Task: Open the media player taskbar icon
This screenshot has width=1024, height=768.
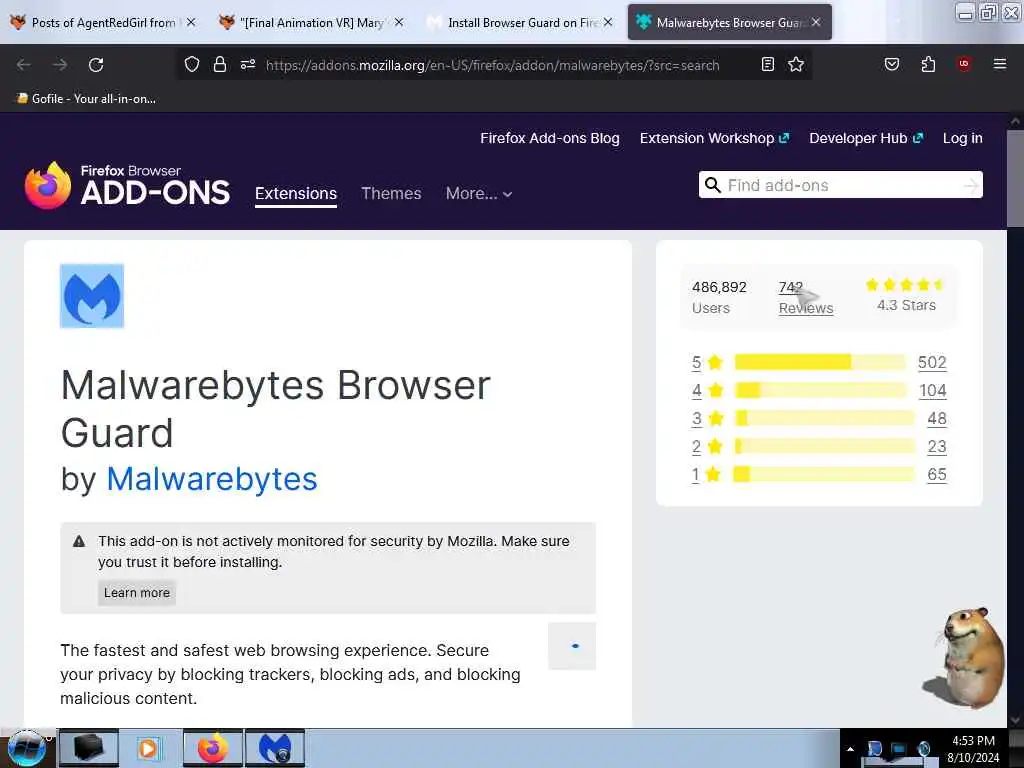Action: coord(149,748)
